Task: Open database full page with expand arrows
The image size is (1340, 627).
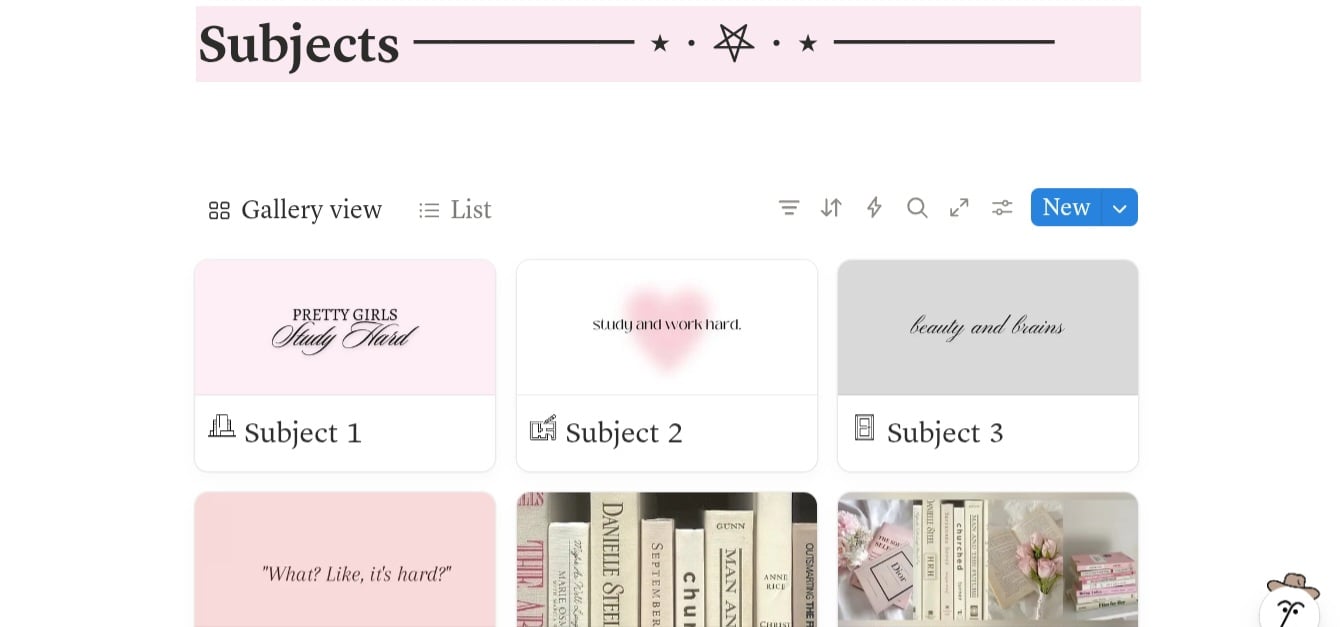Action: point(959,207)
